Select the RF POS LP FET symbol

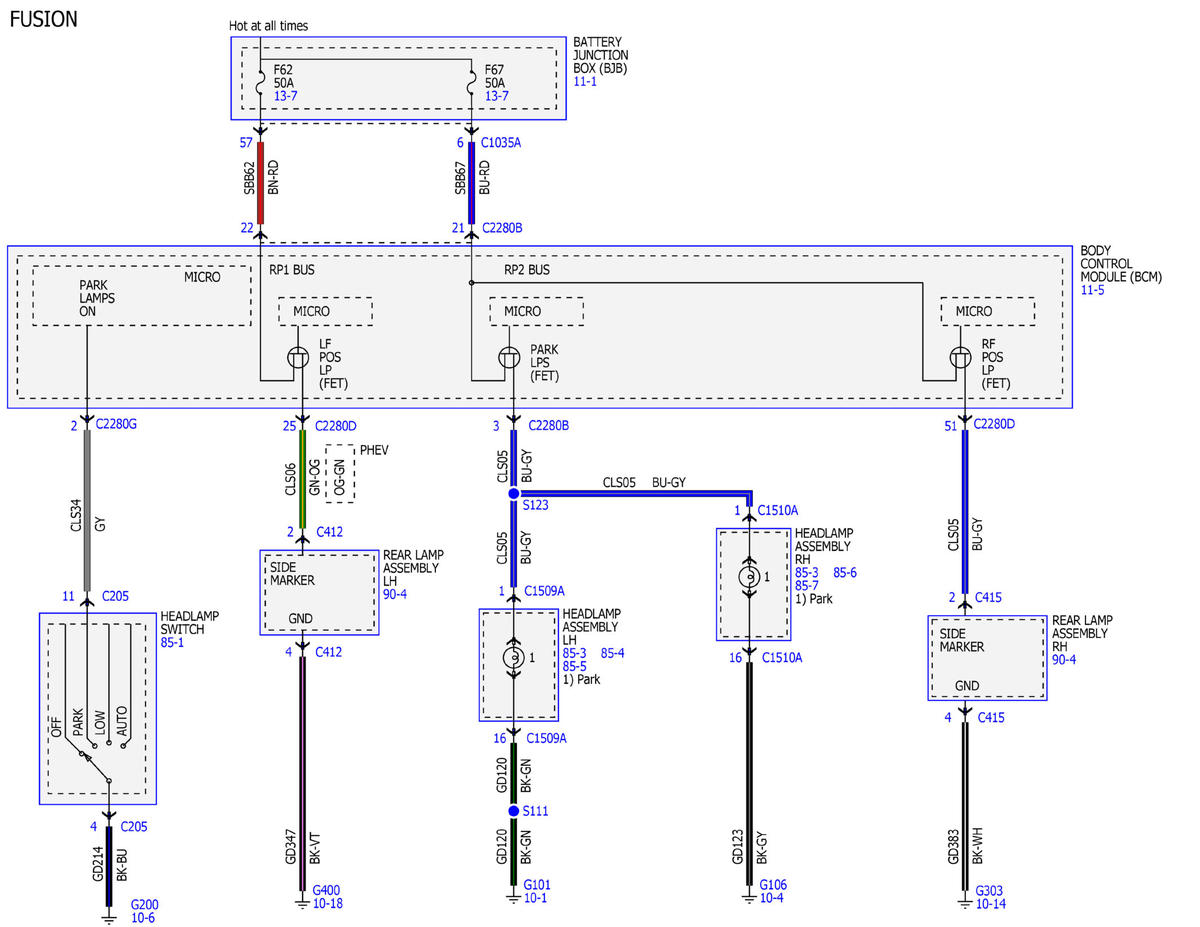click(961, 357)
